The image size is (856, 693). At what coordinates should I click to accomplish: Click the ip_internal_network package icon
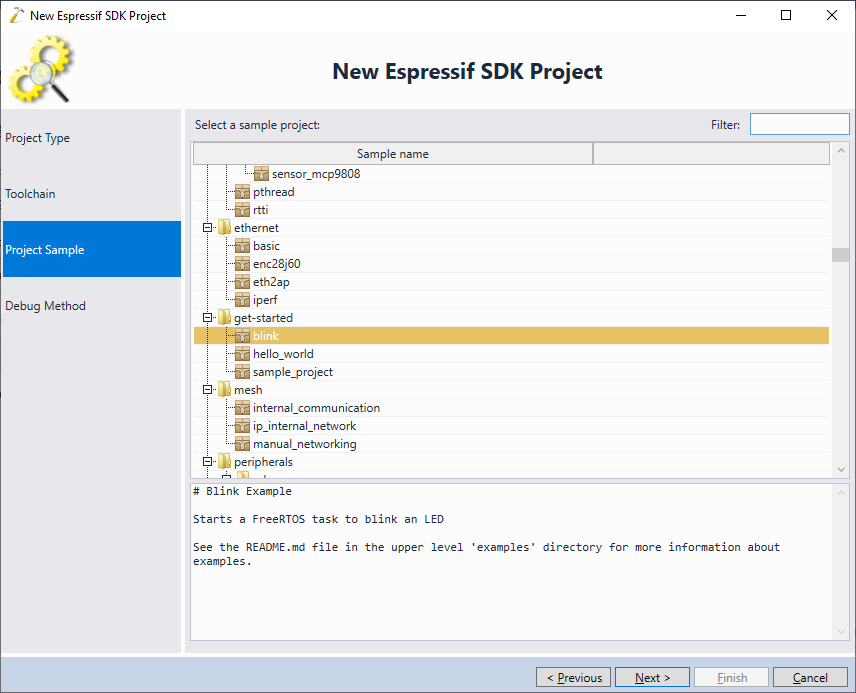pos(242,427)
